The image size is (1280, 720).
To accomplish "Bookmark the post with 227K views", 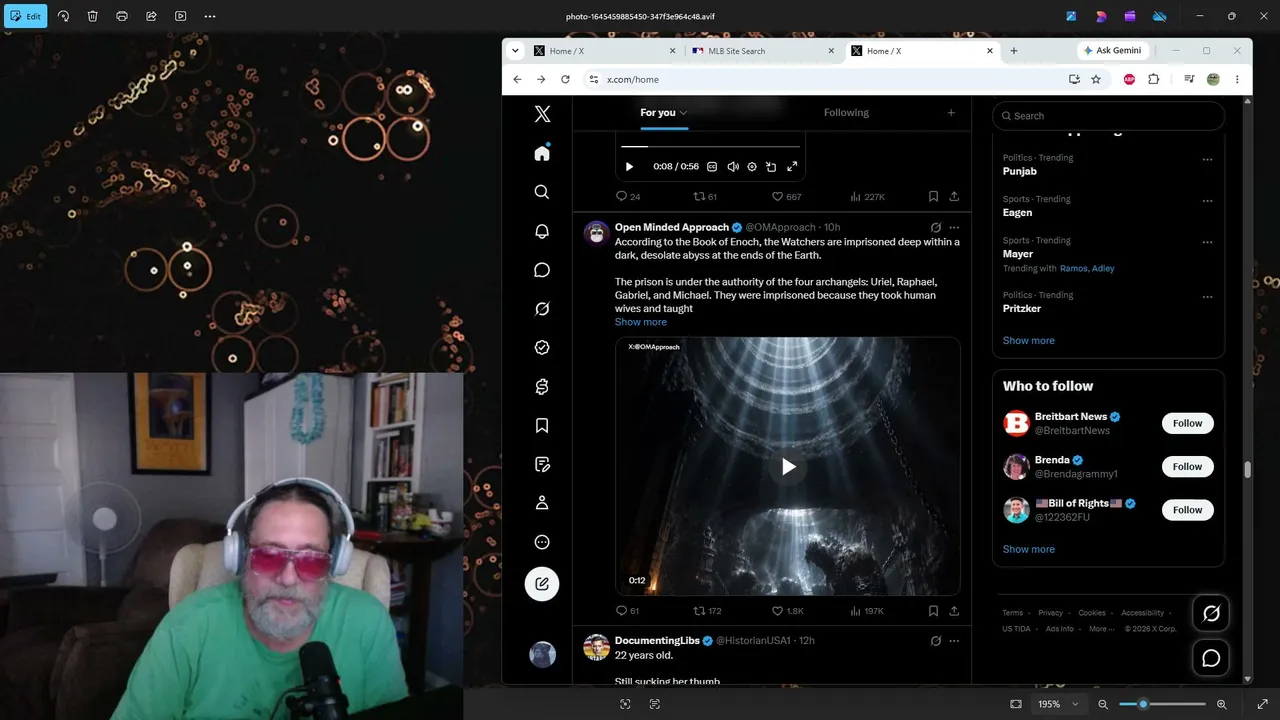I will tap(933, 197).
